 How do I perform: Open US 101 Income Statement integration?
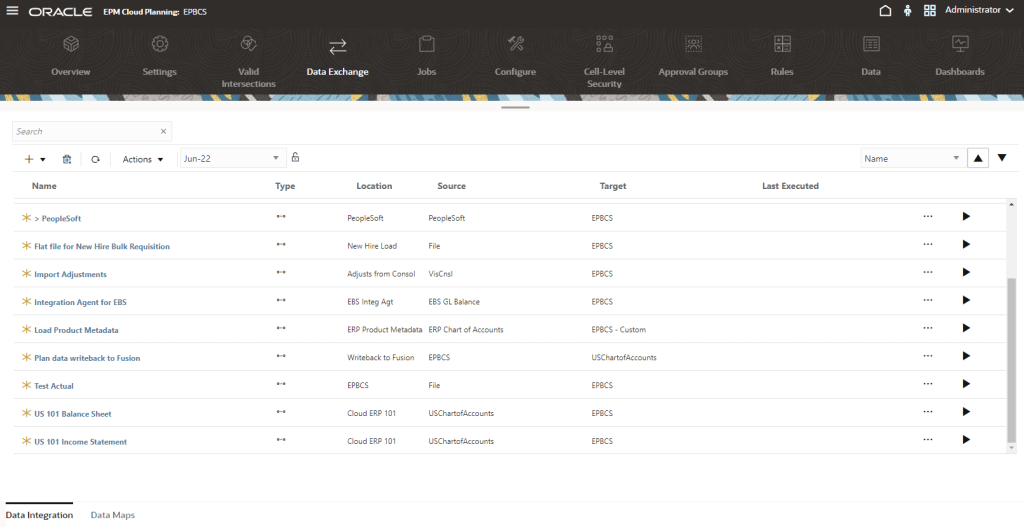click(x=80, y=441)
